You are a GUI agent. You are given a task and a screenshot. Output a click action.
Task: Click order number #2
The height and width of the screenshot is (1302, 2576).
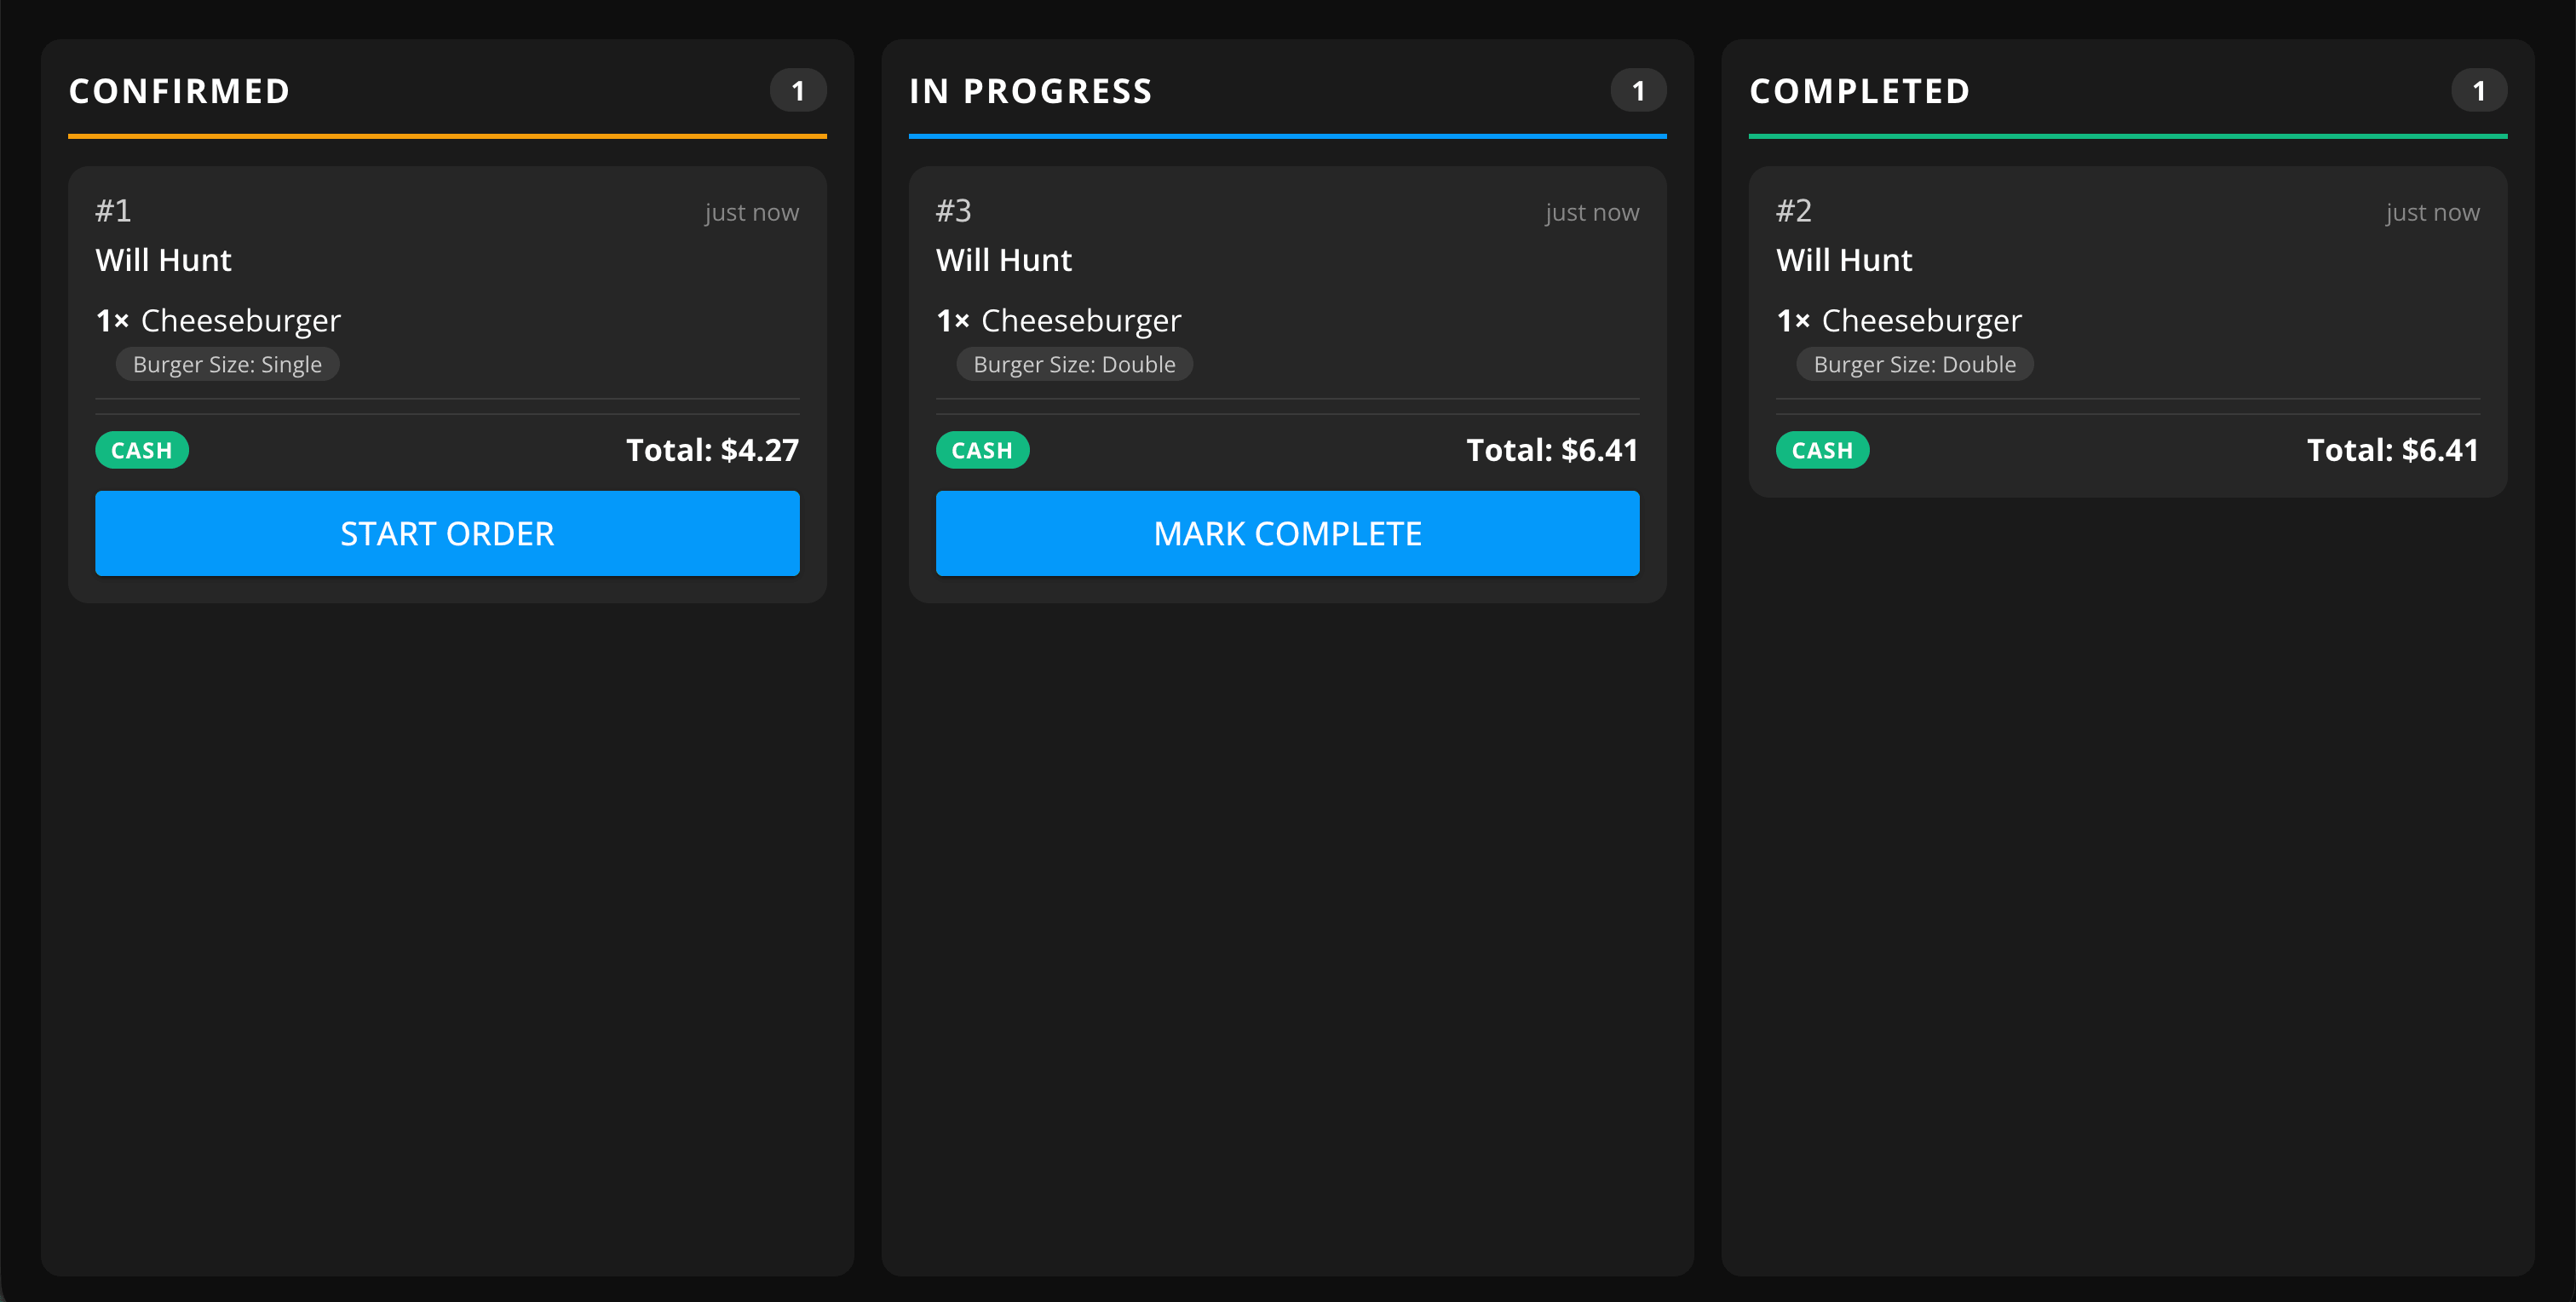click(1794, 211)
